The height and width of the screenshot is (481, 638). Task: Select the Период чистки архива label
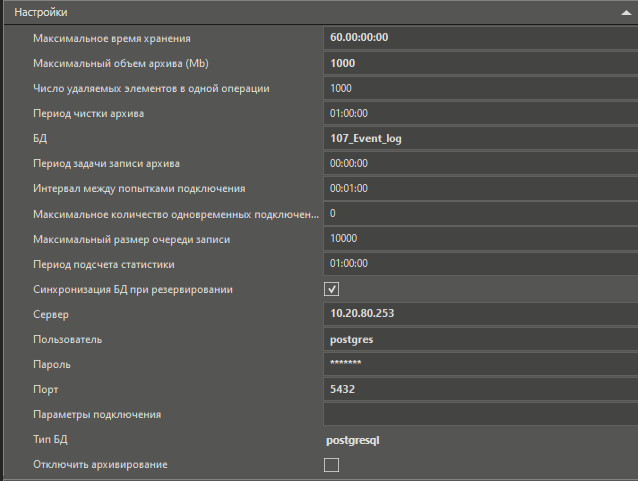pos(89,114)
